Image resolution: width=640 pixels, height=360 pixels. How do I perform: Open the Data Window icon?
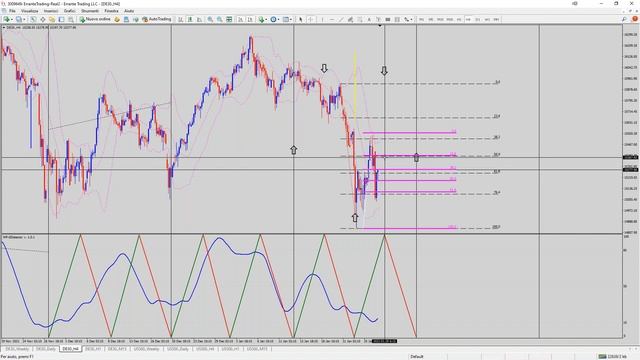point(42,19)
